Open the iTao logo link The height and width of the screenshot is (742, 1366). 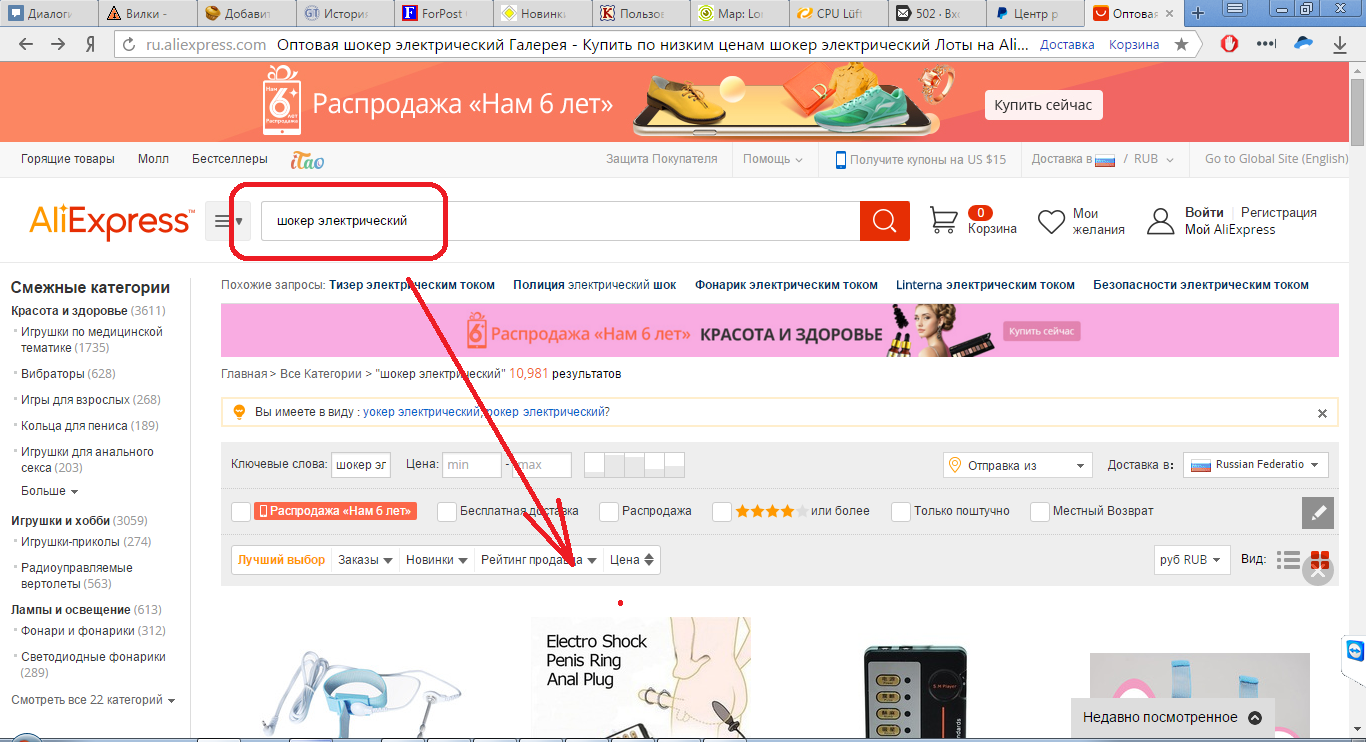[x=307, y=159]
